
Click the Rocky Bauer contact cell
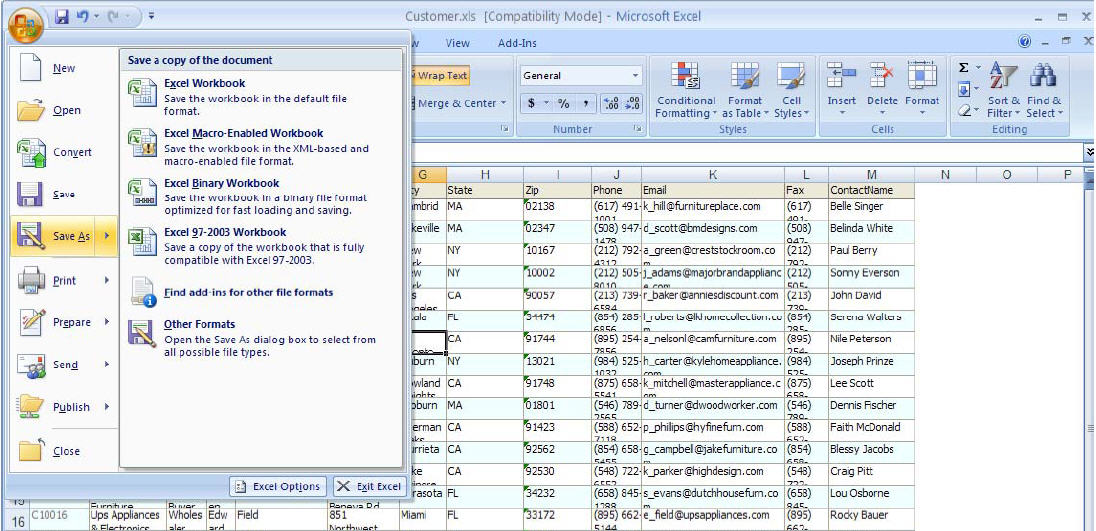coord(871,519)
